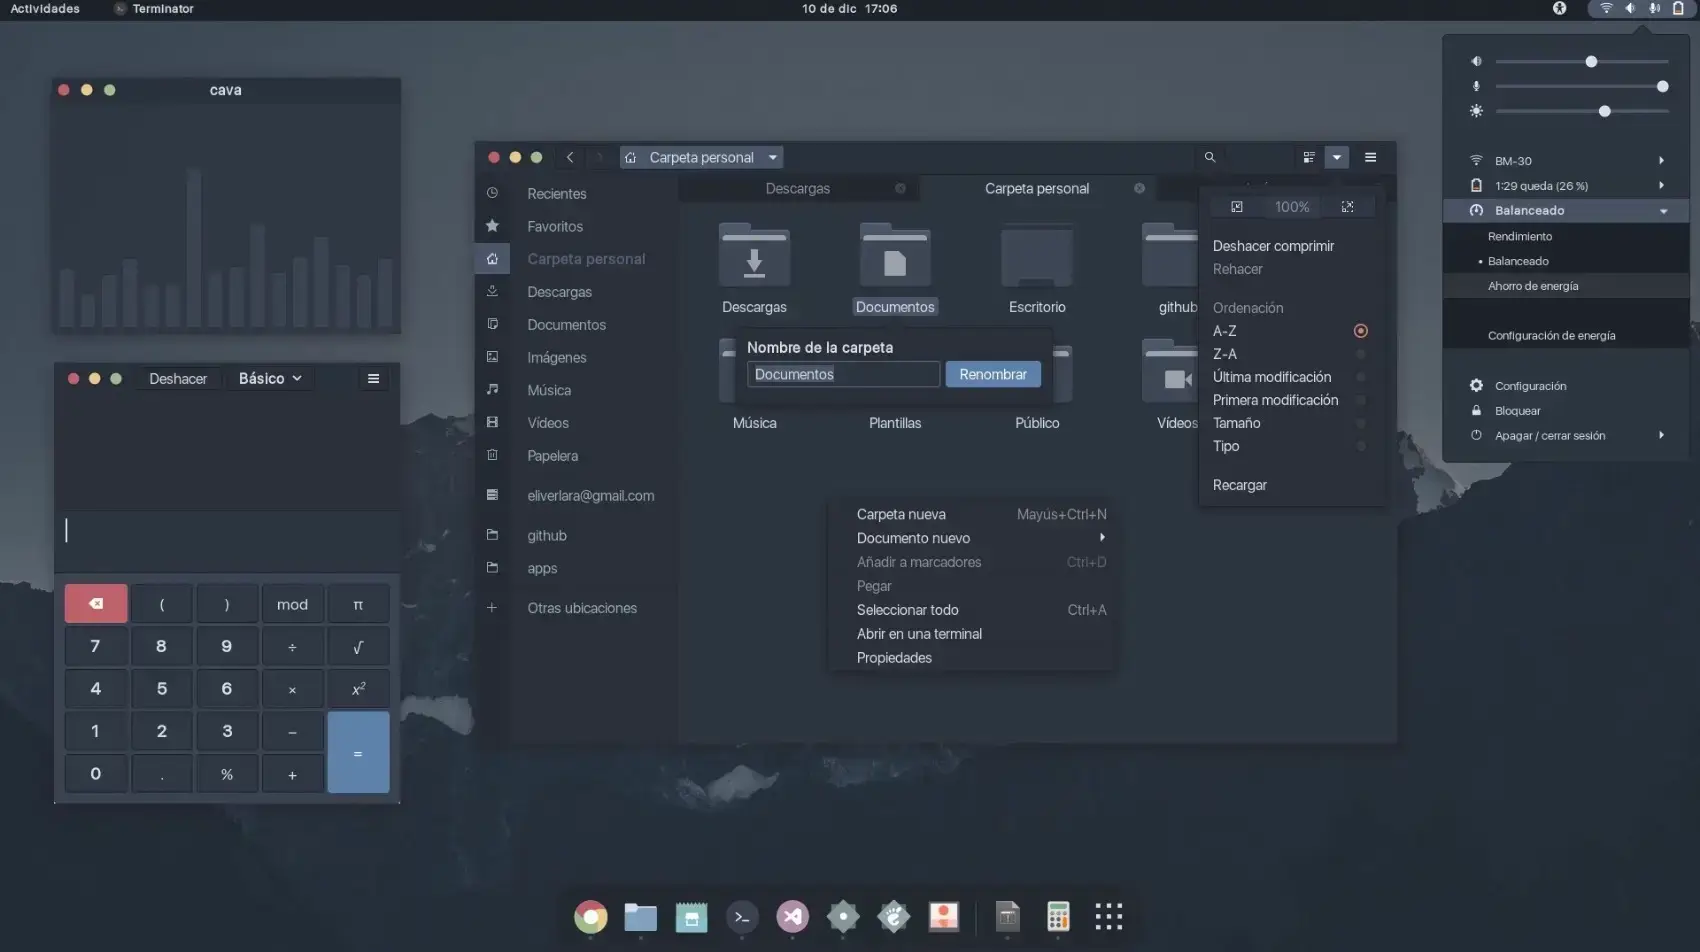The image size is (1700, 952).
Task: Open the show applications grid icon
Action: point(1108,916)
